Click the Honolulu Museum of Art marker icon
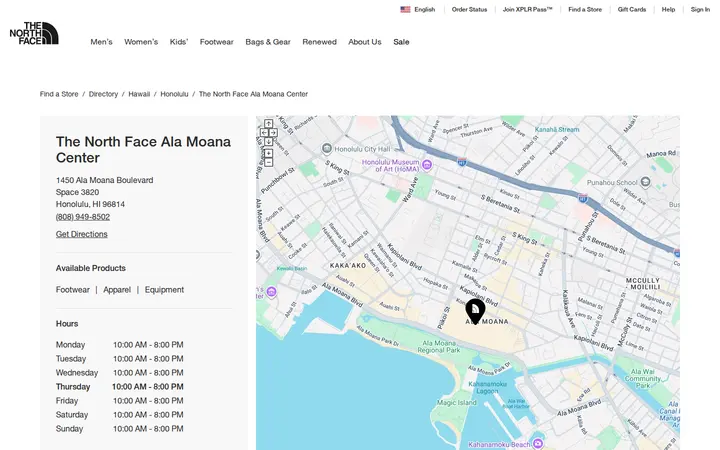 427,165
